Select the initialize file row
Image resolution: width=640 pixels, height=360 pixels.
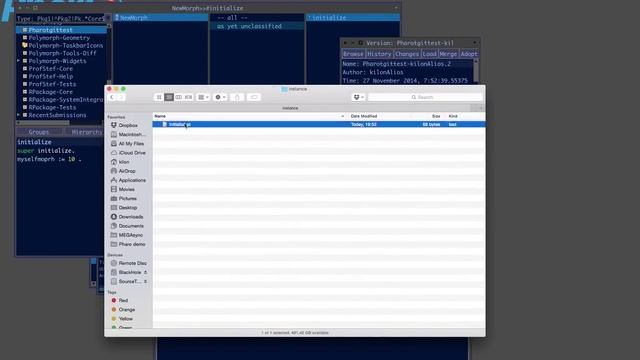(x=319, y=124)
